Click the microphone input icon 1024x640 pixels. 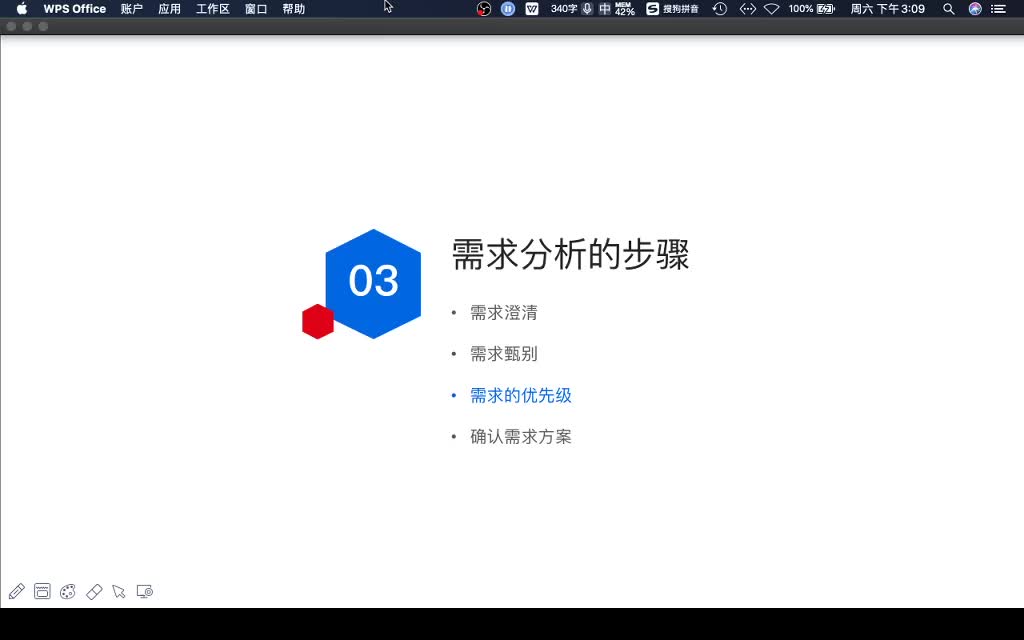point(588,8)
